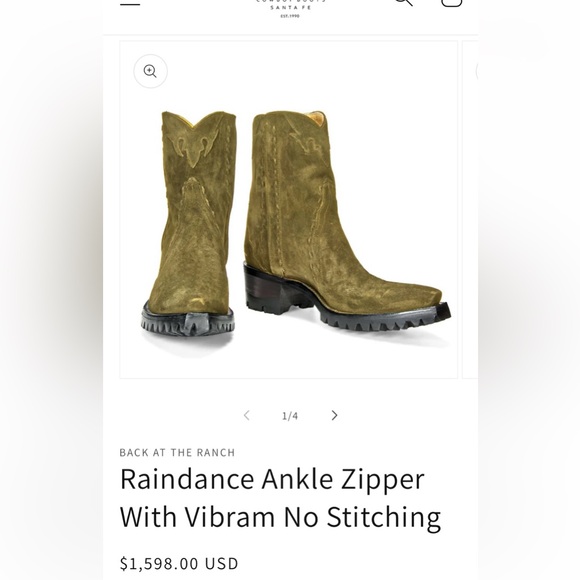Open the main olive suede boots photo
The height and width of the screenshot is (580, 580).
[289, 210]
